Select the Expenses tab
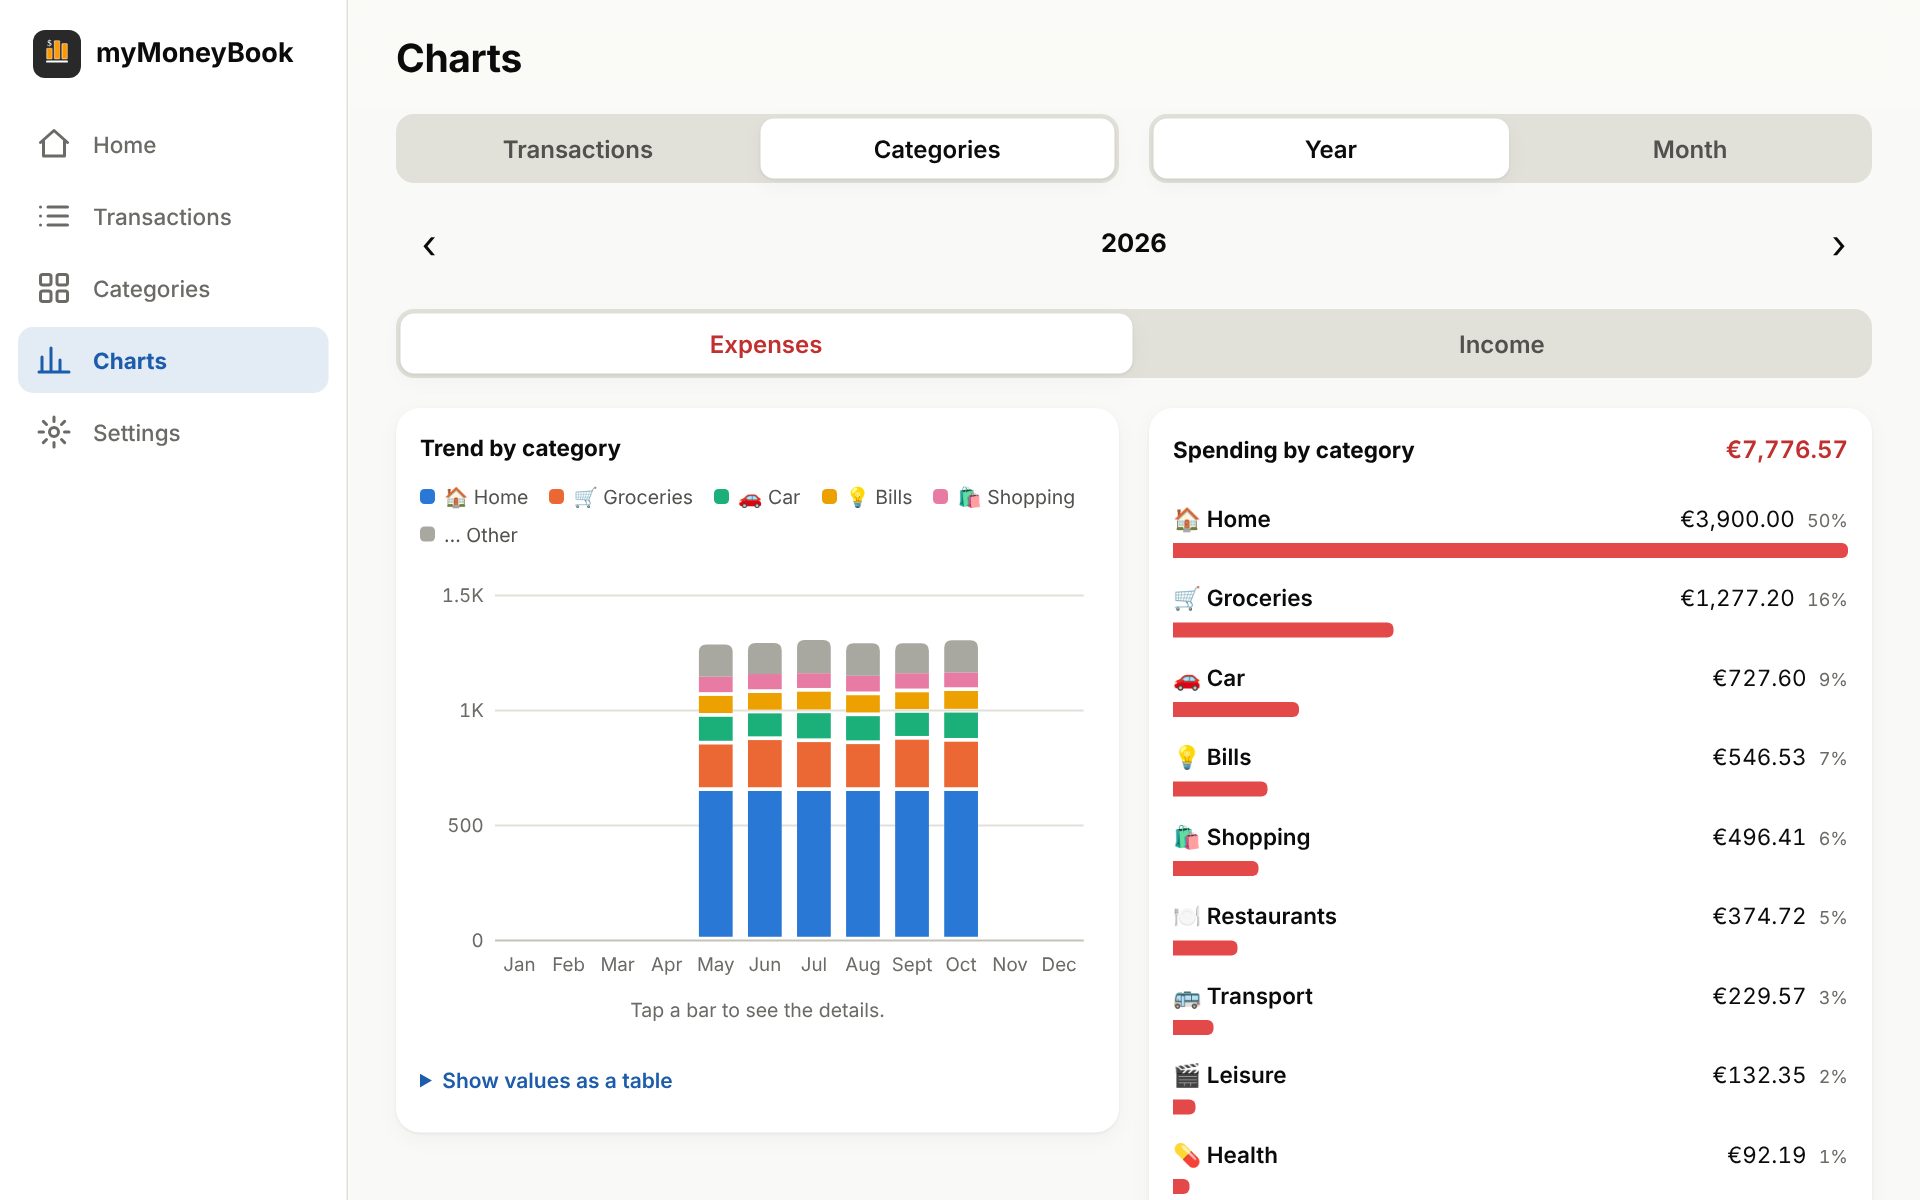1920x1200 pixels. [x=766, y=344]
